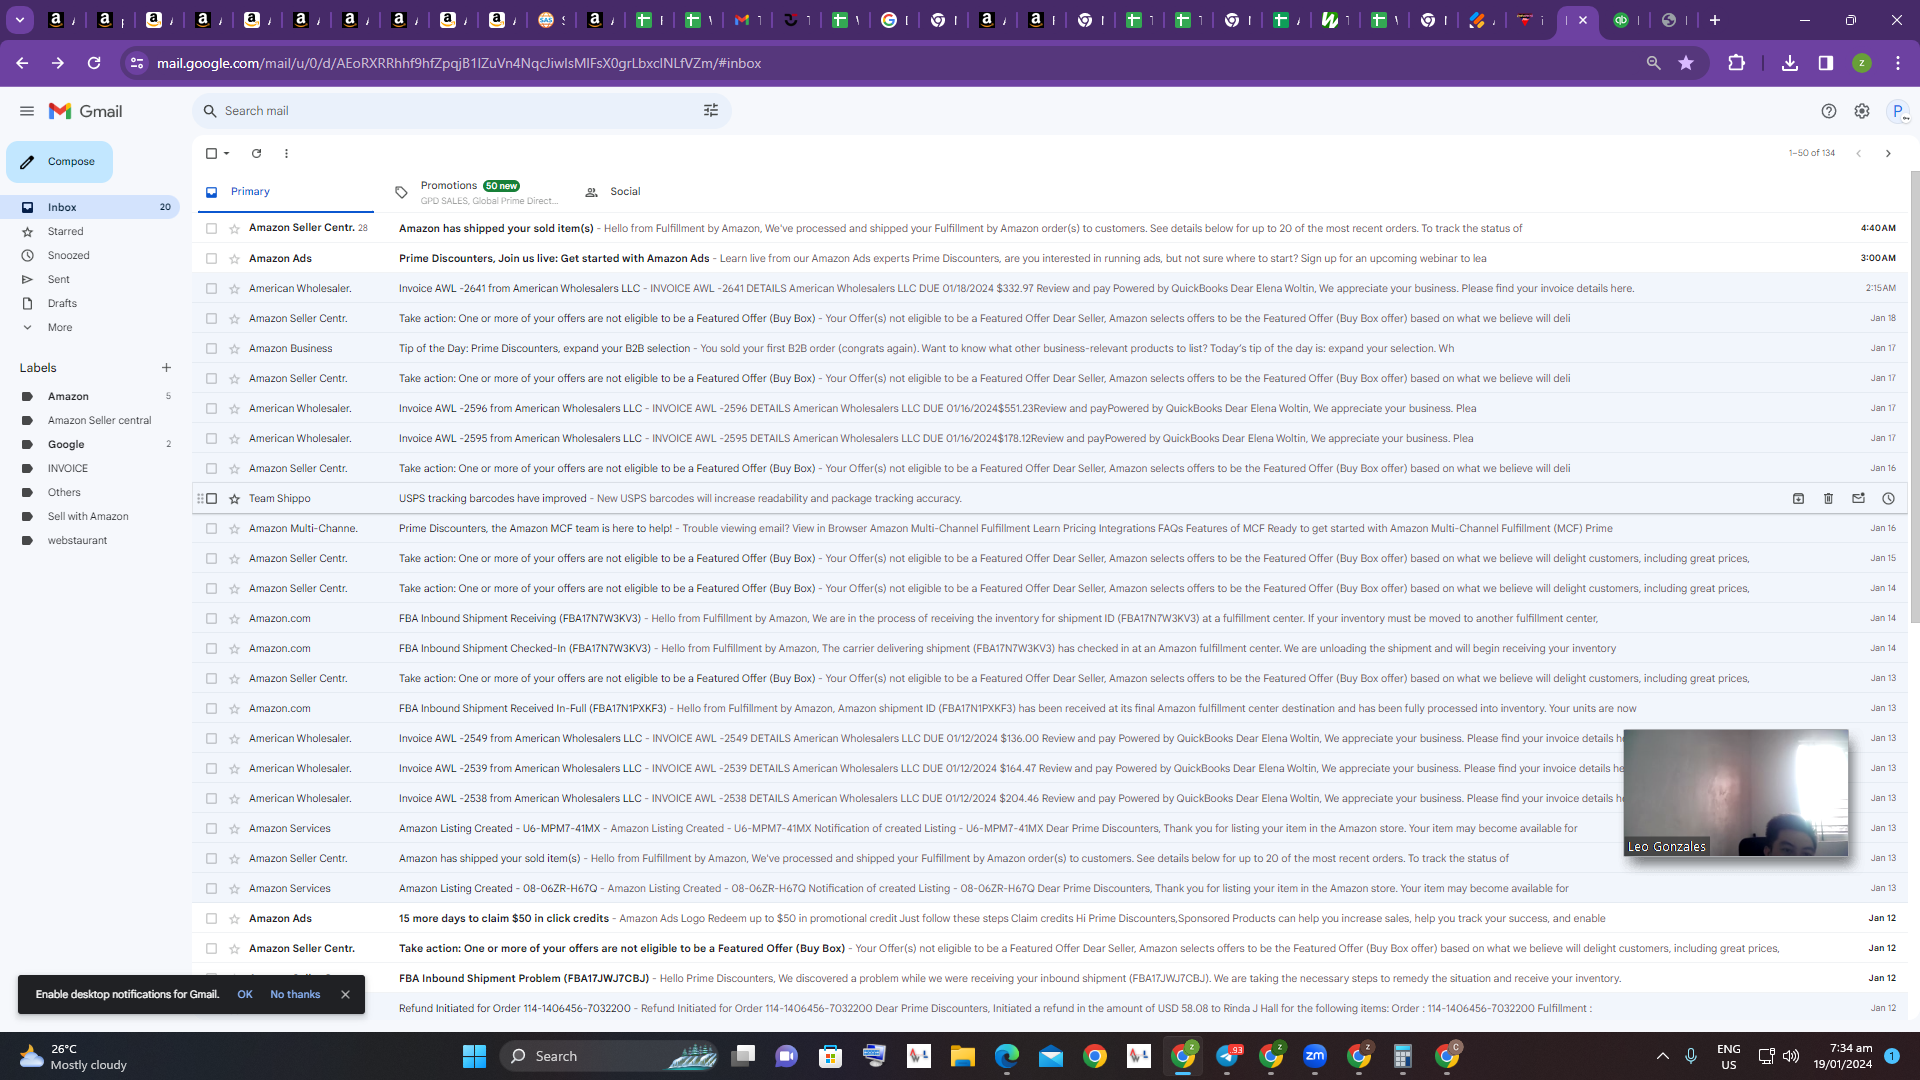Open Microsoft Edge from taskbar
This screenshot has width=1920, height=1080.
(1006, 1056)
